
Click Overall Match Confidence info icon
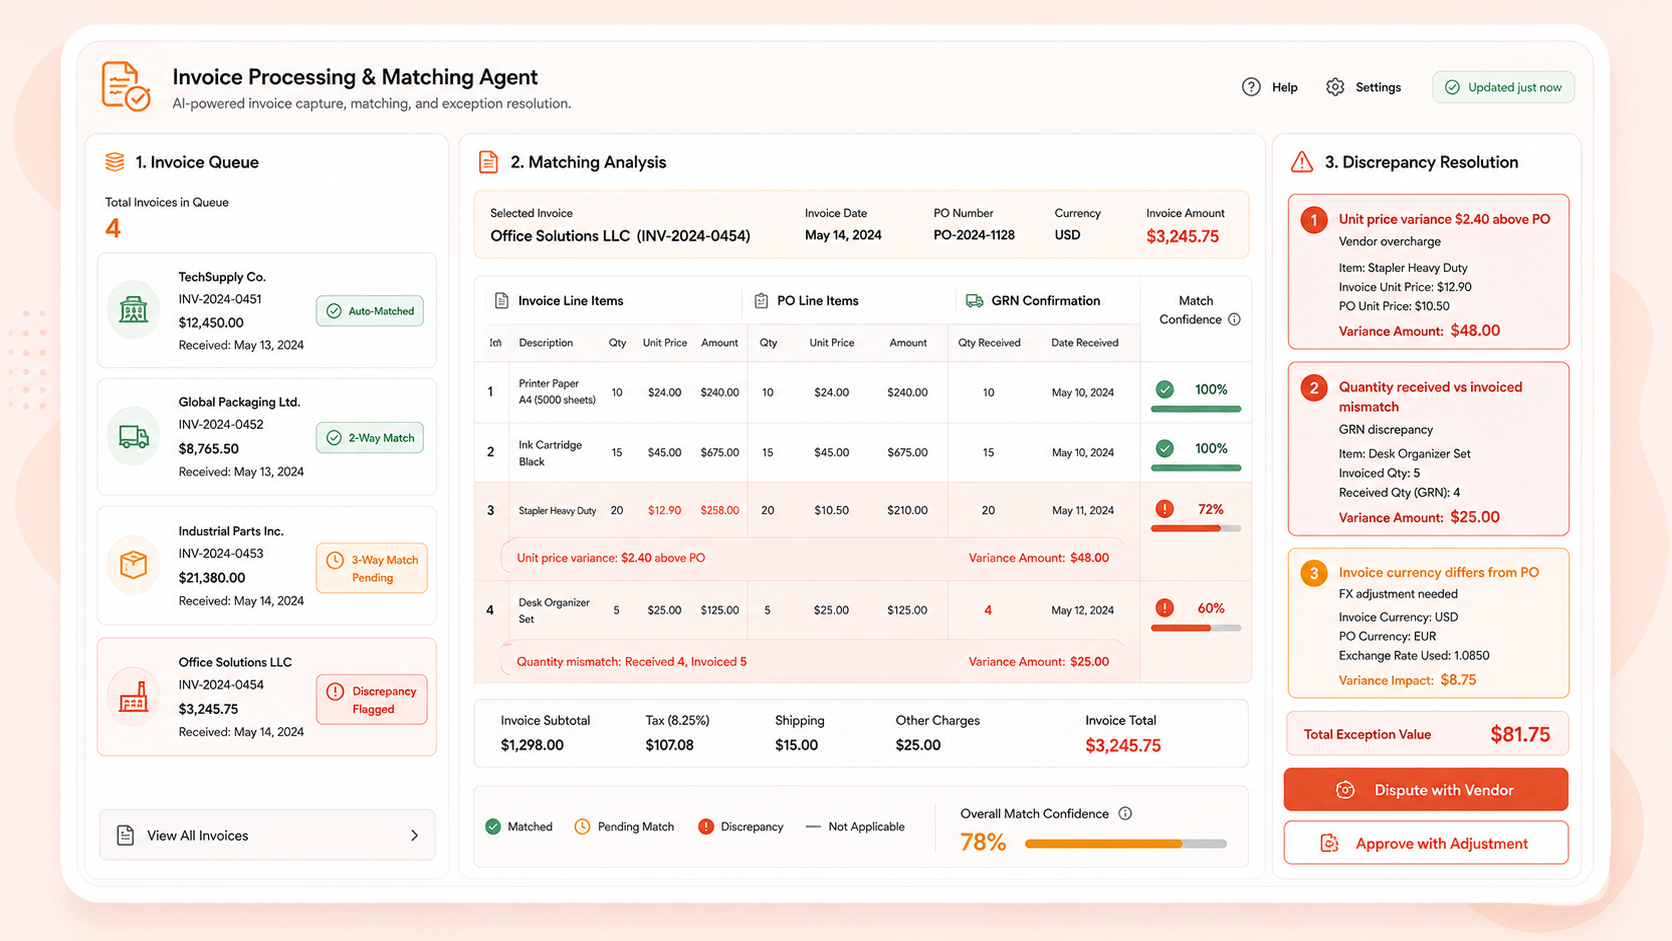tap(1125, 814)
